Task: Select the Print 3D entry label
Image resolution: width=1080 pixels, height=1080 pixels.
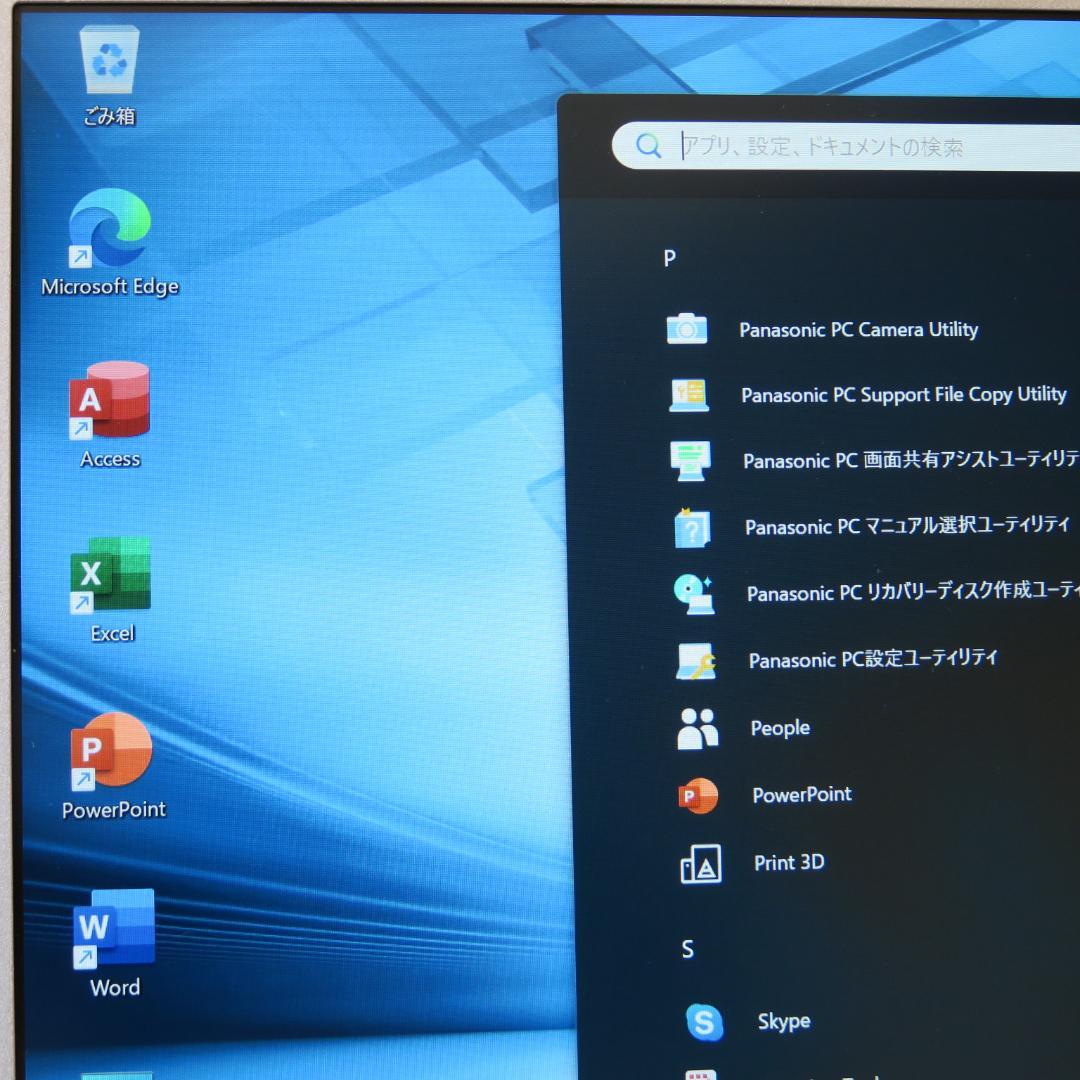Action: [x=789, y=862]
